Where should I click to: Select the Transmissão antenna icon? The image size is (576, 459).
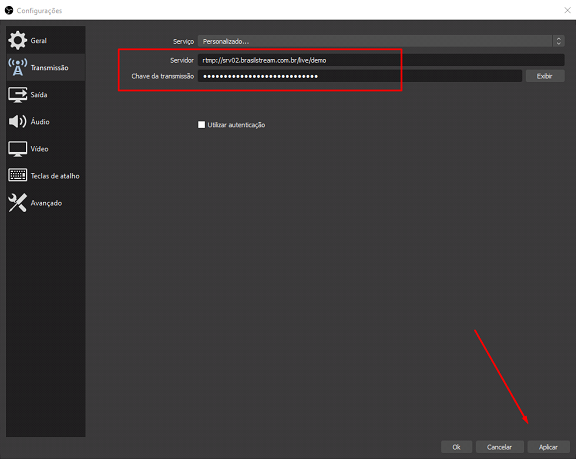pyautogui.click(x=17, y=68)
